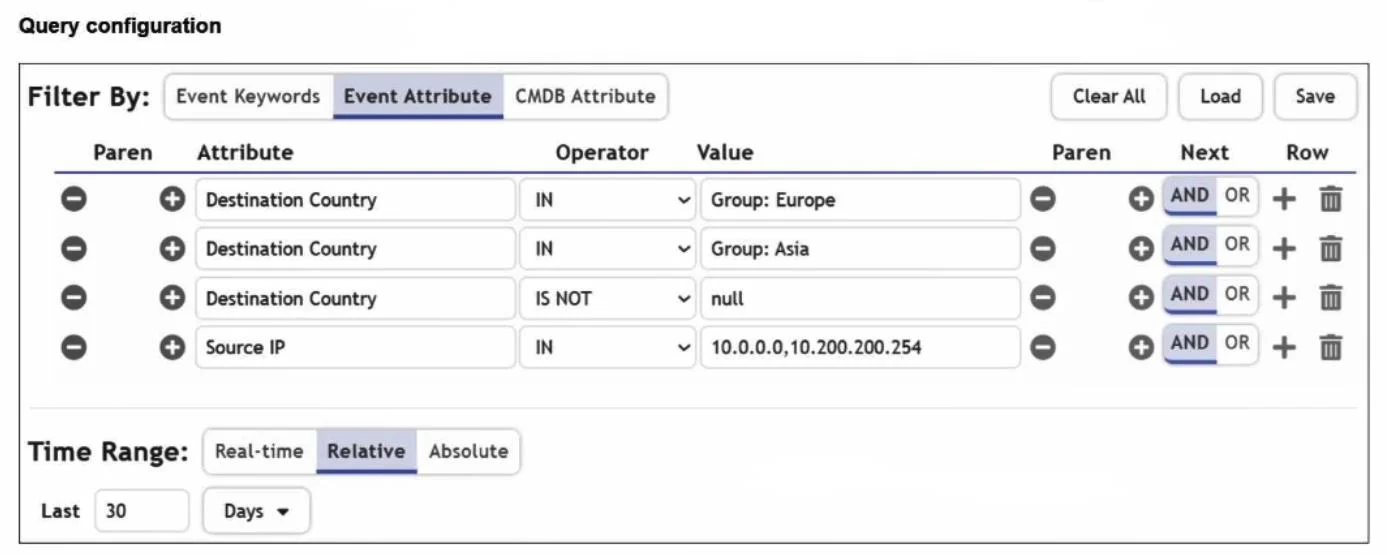Set AND for the null row
The height and width of the screenshot is (555, 1387).
(x=1189, y=294)
